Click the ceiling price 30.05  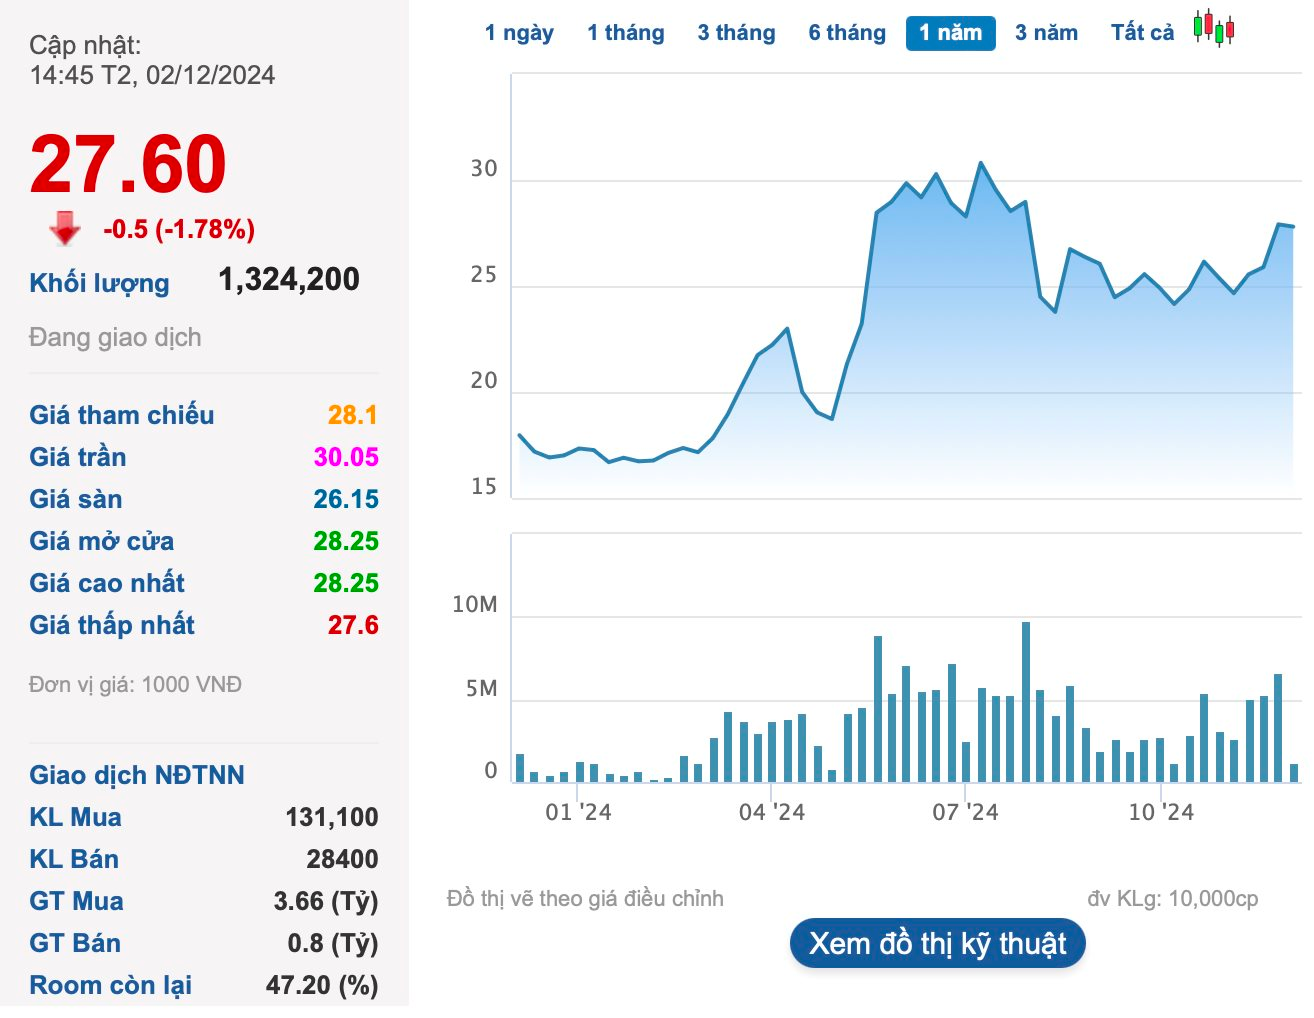[x=346, y=457]
